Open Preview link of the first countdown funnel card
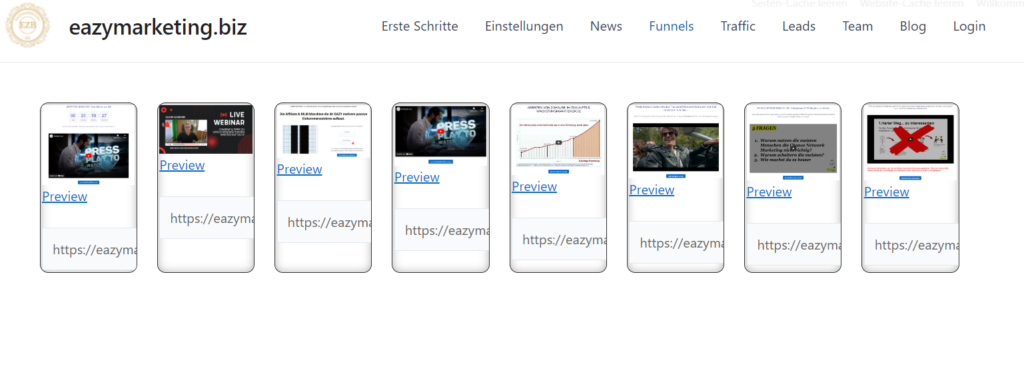 click(65, 196)
